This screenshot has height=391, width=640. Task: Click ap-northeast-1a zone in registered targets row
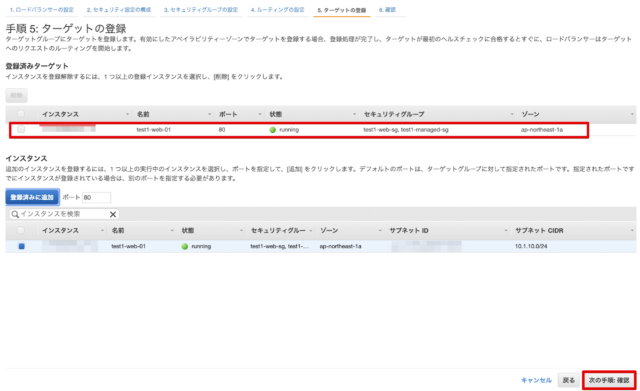[x=542, y=130]
